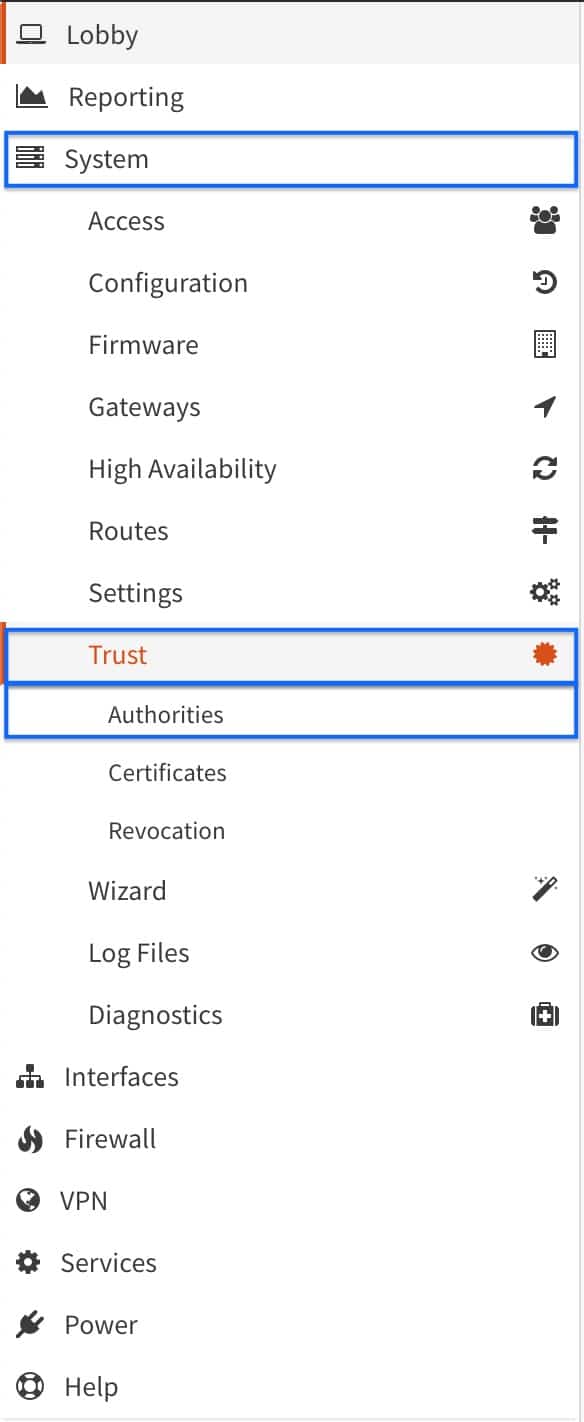Click the magic wand icon beside Wizard
Image resolution: width=584 pixels, height=1422 pixels.
pos(544,889)
